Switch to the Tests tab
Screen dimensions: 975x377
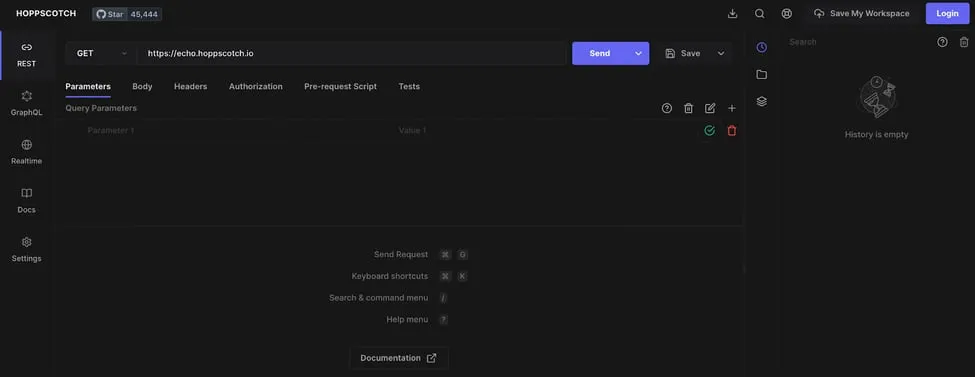(409, 86)
